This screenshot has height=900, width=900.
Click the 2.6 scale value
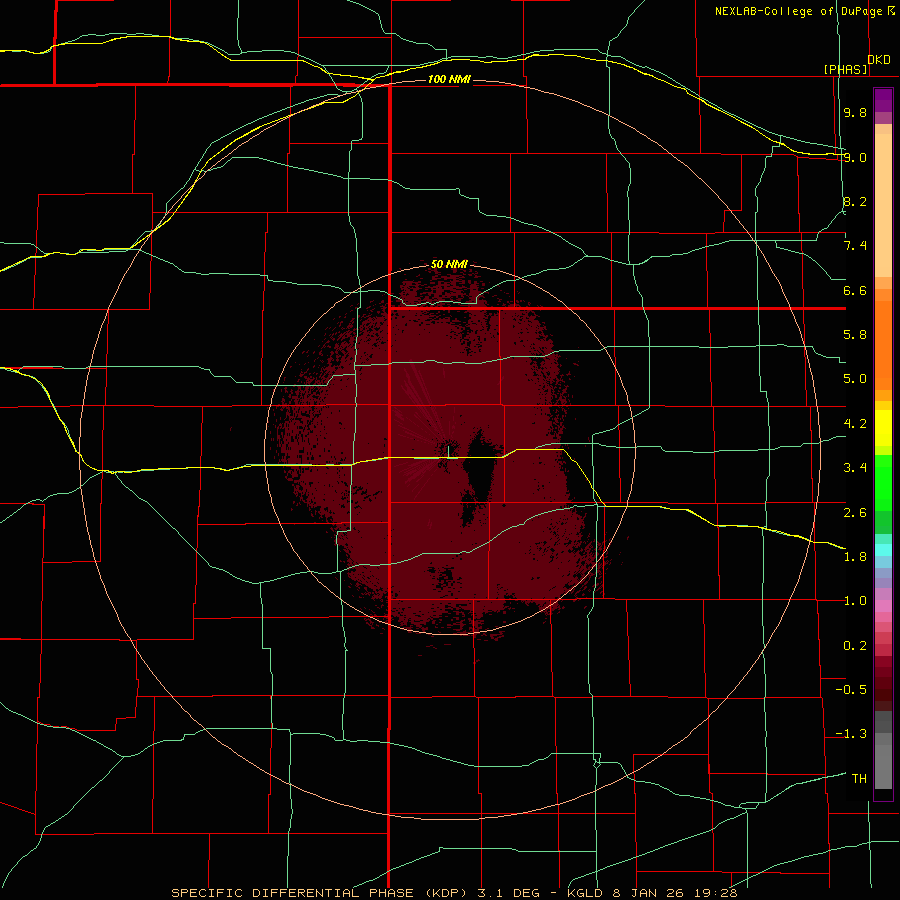click(x=855, y=512)
